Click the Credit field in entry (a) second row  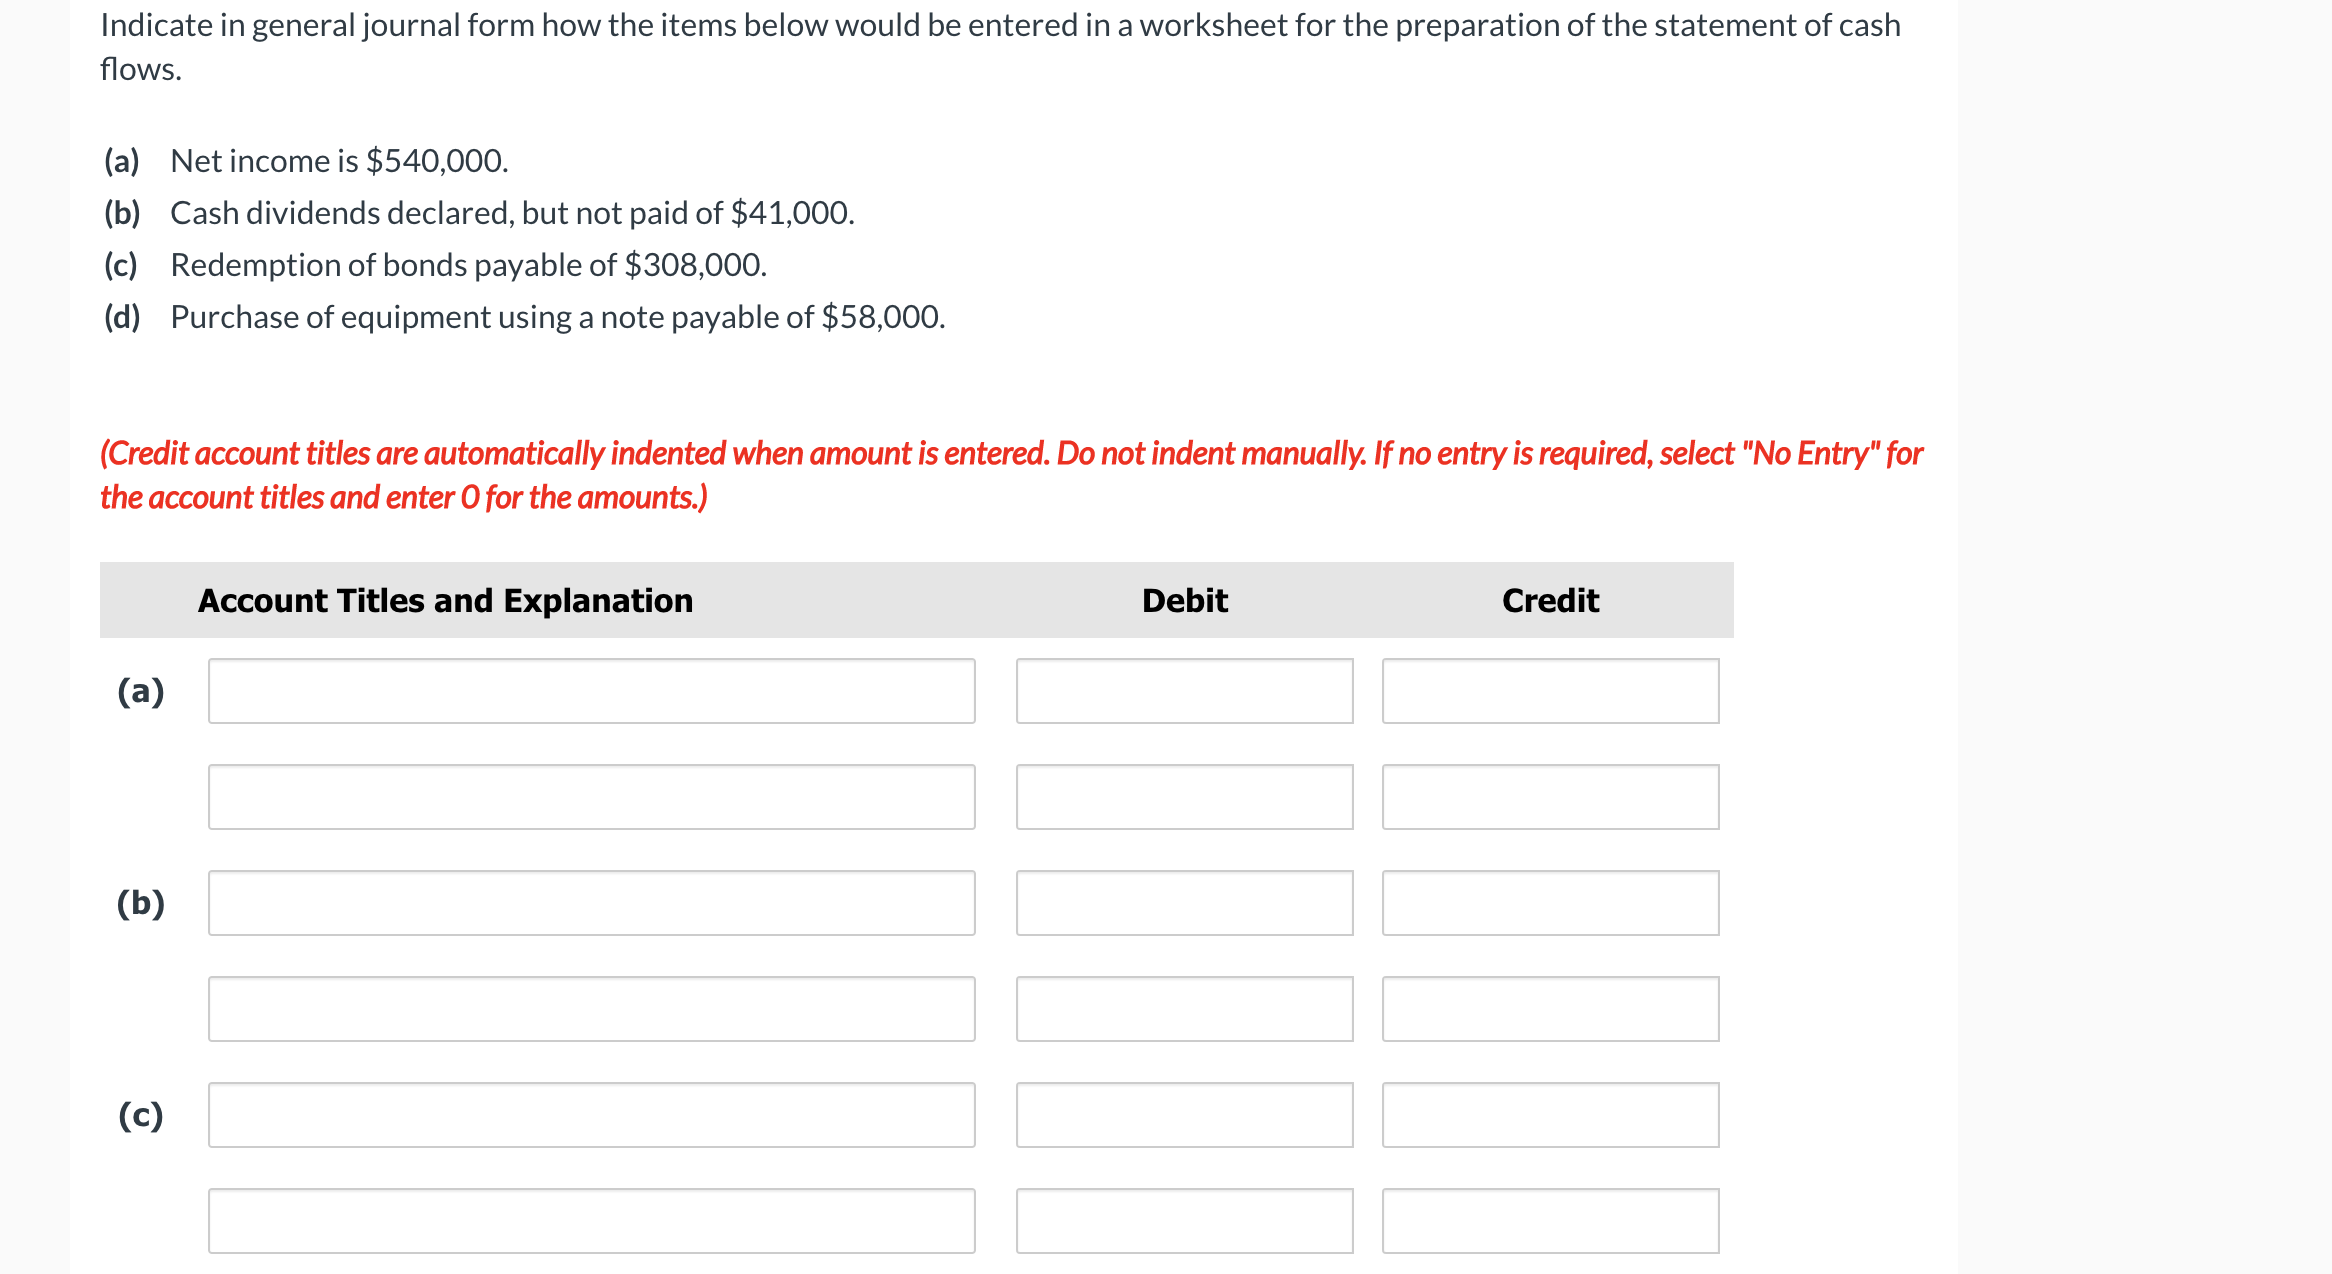click(x=1550, y=797)
